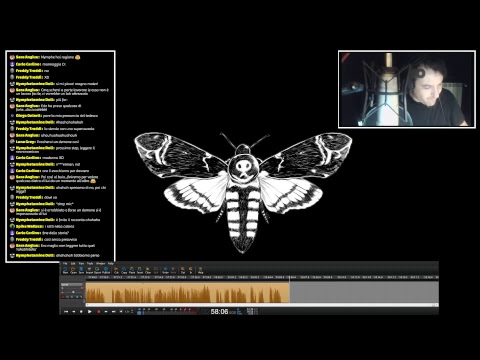Click the Export toolbar icon
This screenshot has height=360, width=480.
(x=97, y=270)
